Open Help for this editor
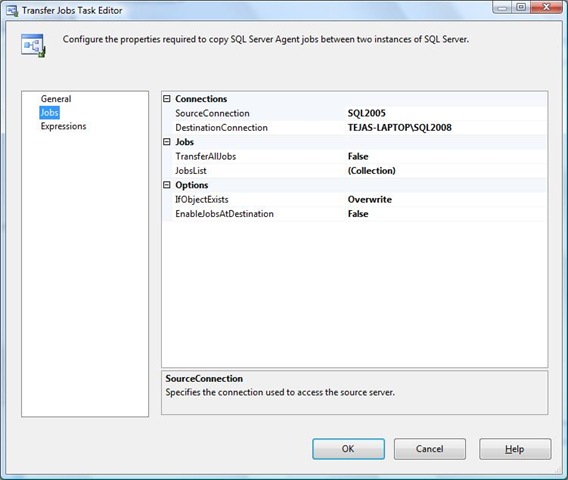 tap(515, 449)
